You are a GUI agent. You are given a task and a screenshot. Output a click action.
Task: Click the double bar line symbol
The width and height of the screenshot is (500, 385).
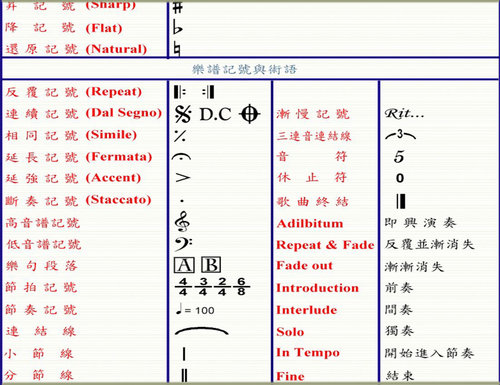pos(184,375)
